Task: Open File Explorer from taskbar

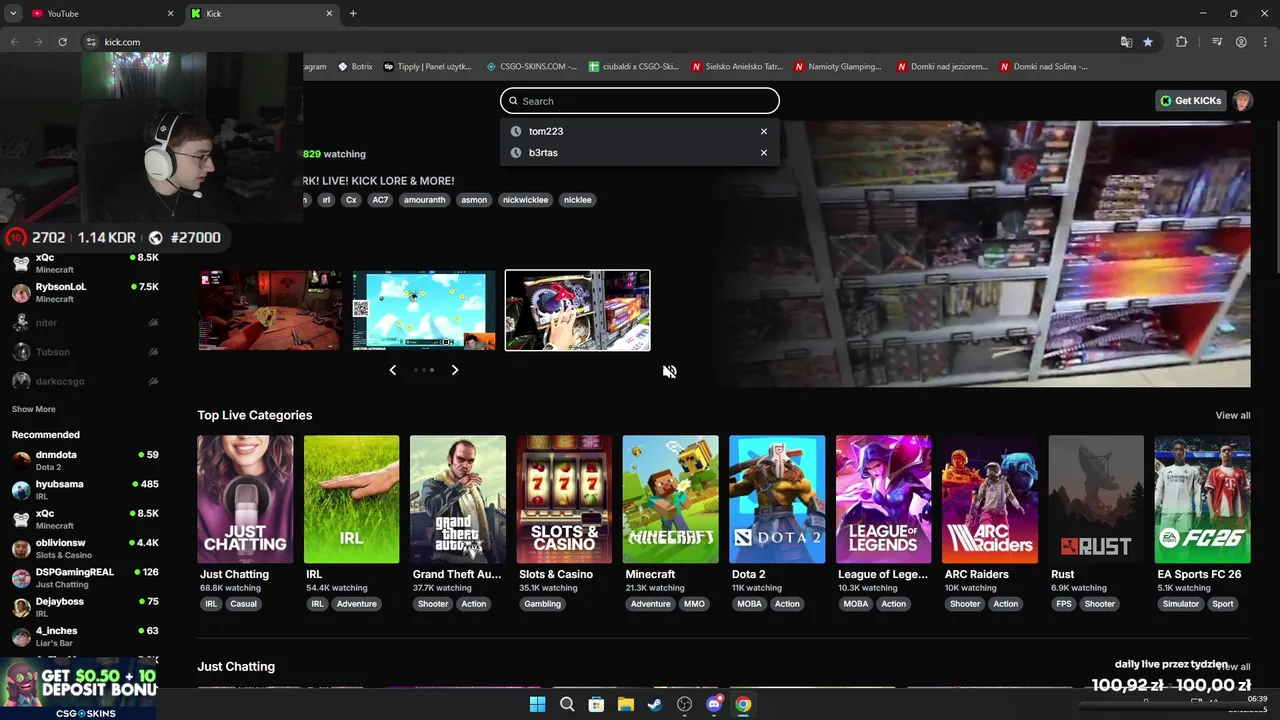Action: tap(625, 704)
